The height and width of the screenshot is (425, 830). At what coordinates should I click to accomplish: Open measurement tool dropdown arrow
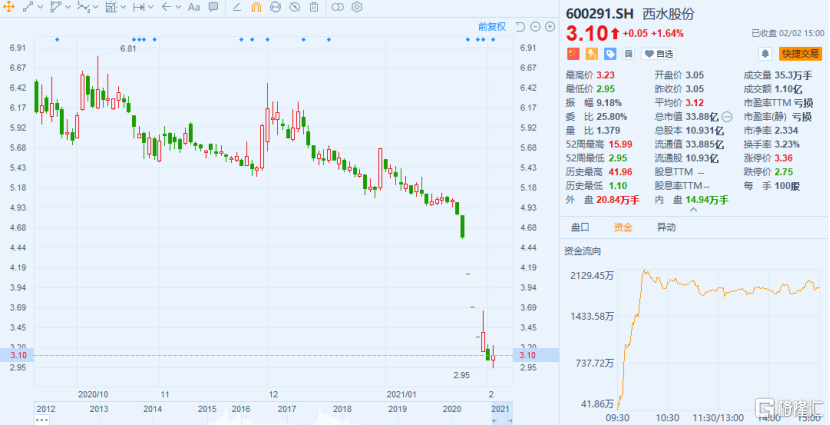tap(123, 7)
